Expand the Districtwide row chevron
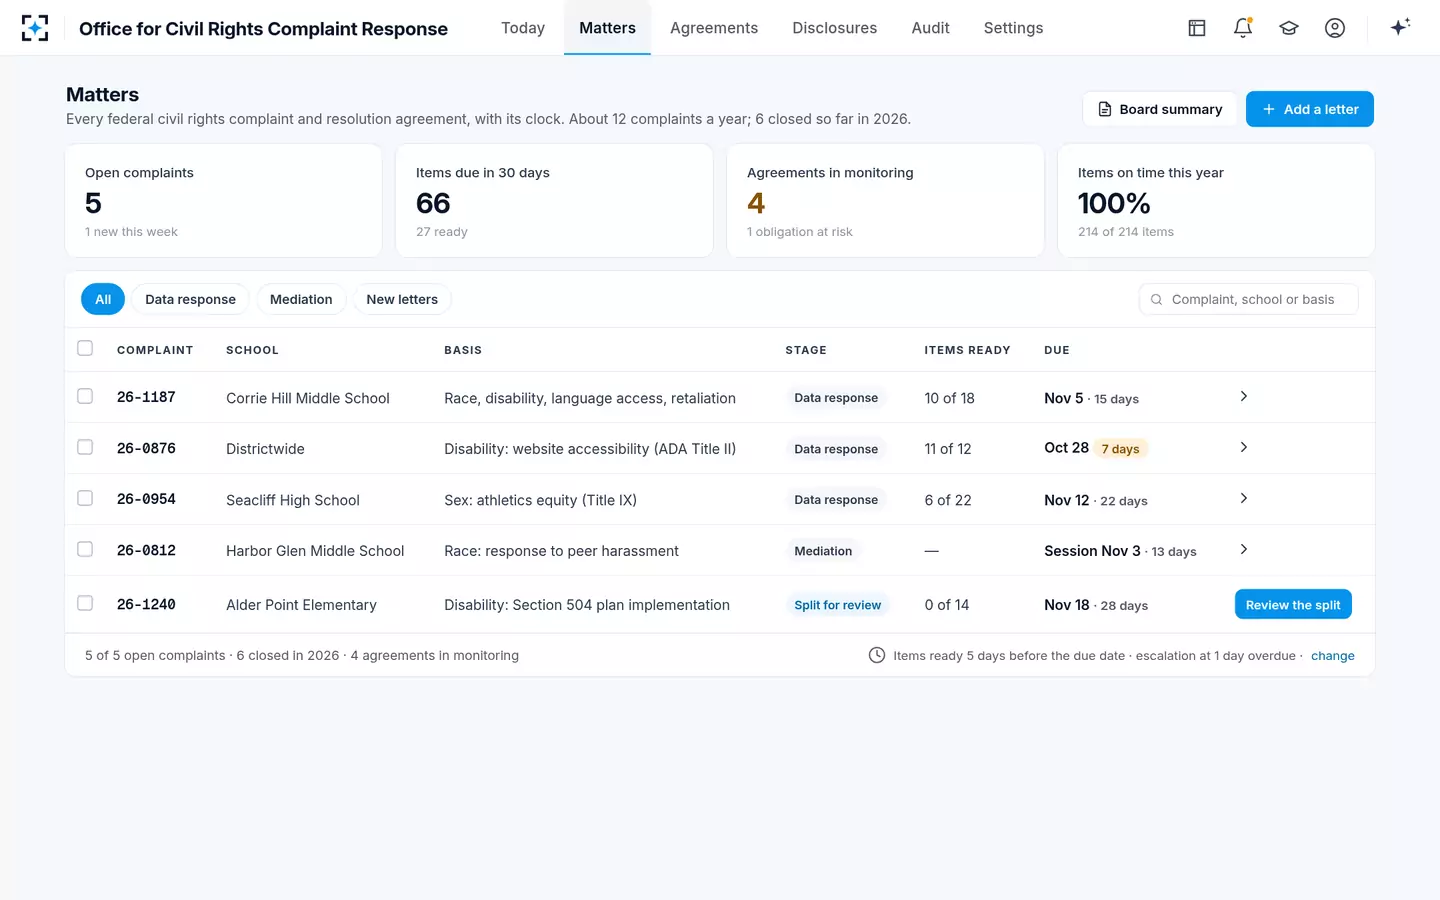The width and height of the screenshot is (1440, 900). [x=1244, y=447]
